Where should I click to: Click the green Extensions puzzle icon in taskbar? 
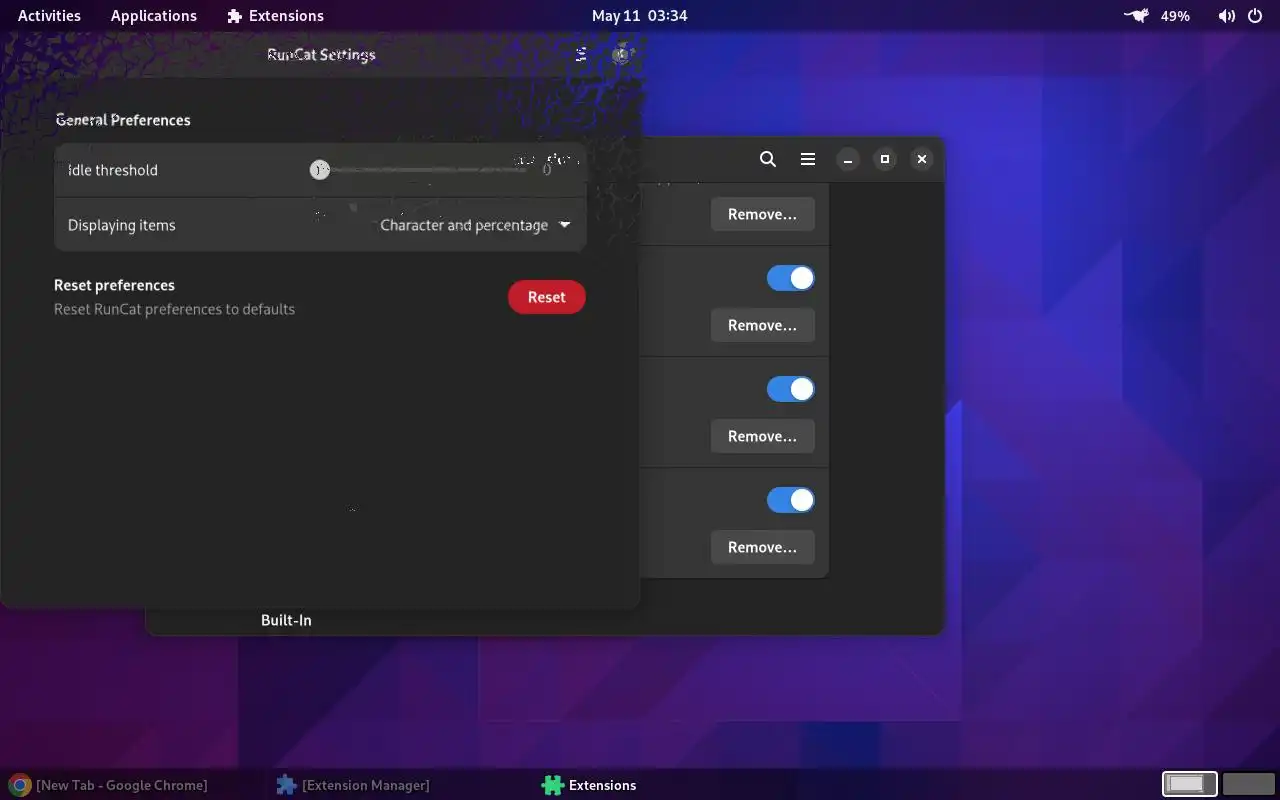click(552, 785)
